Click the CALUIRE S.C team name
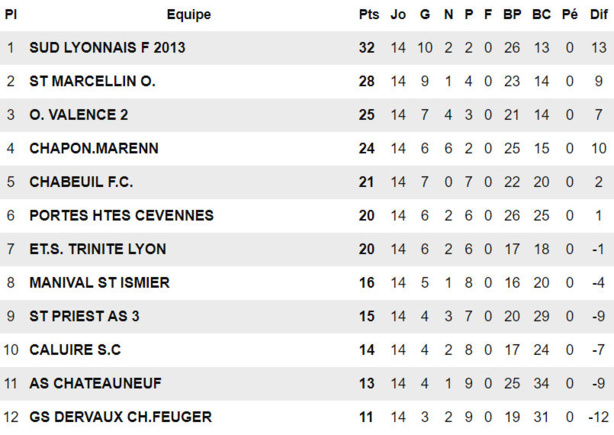This screenshot has width=614, height=435. point(75,350)
